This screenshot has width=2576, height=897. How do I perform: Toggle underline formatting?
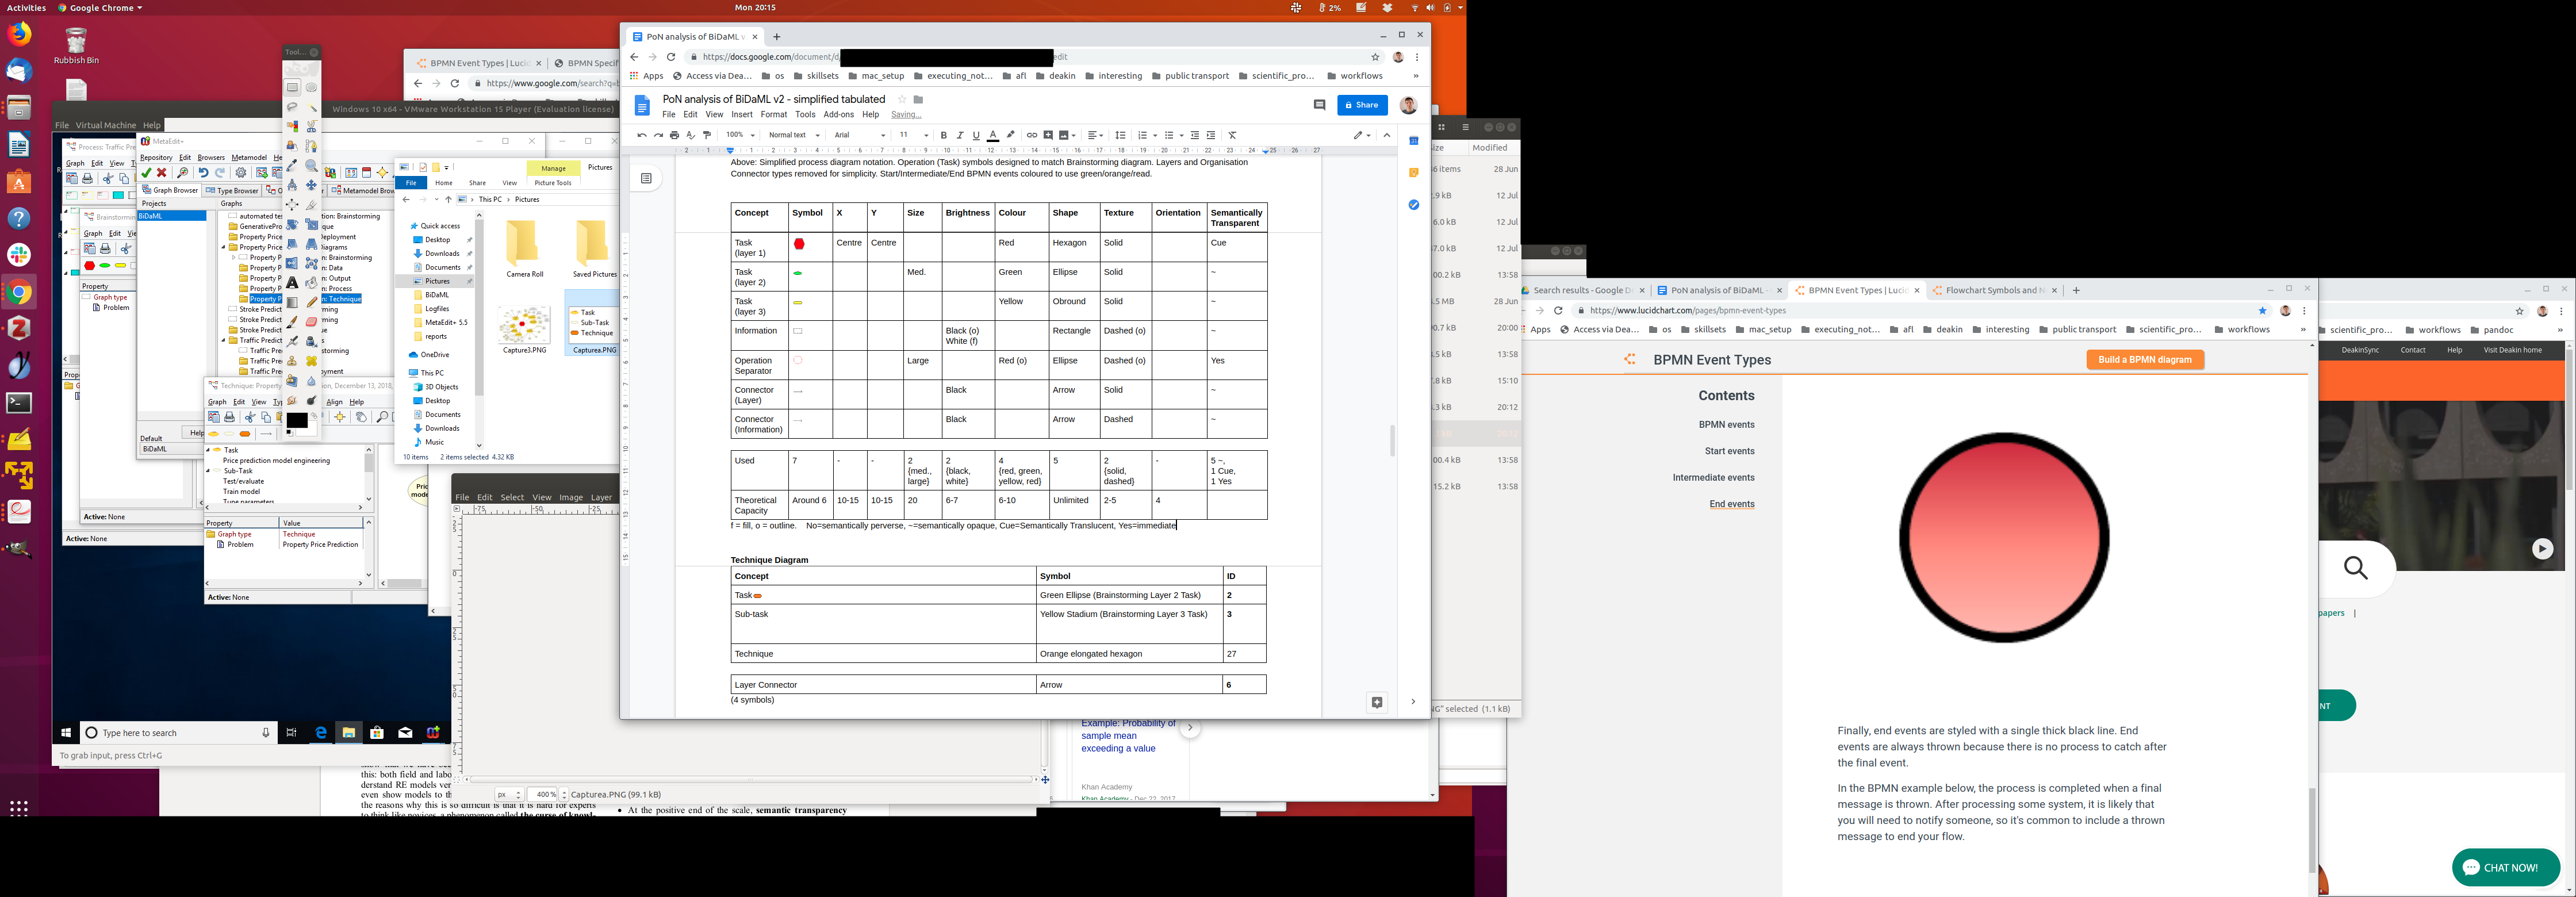(976, 135)
